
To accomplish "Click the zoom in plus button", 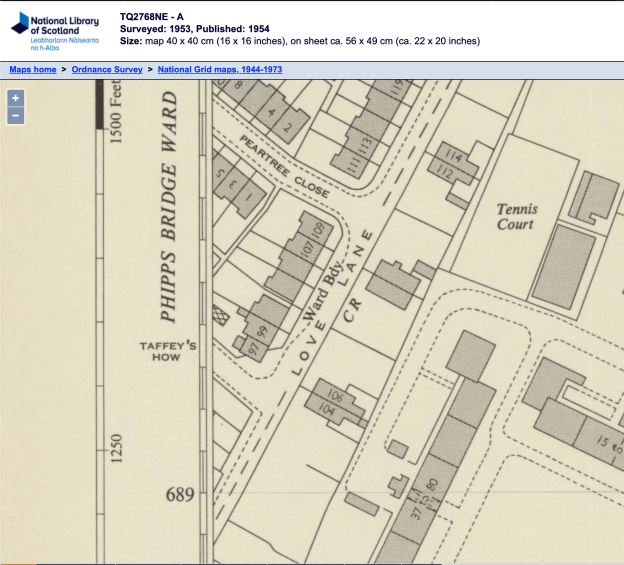I will click(15, 99).
